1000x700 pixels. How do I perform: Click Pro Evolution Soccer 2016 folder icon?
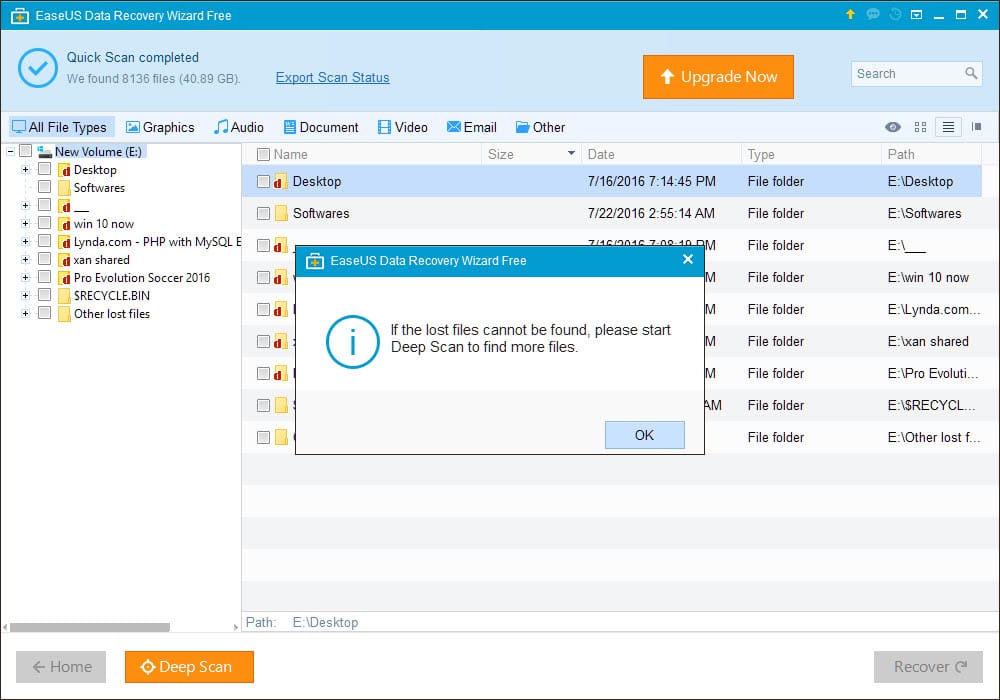point(64,277)
